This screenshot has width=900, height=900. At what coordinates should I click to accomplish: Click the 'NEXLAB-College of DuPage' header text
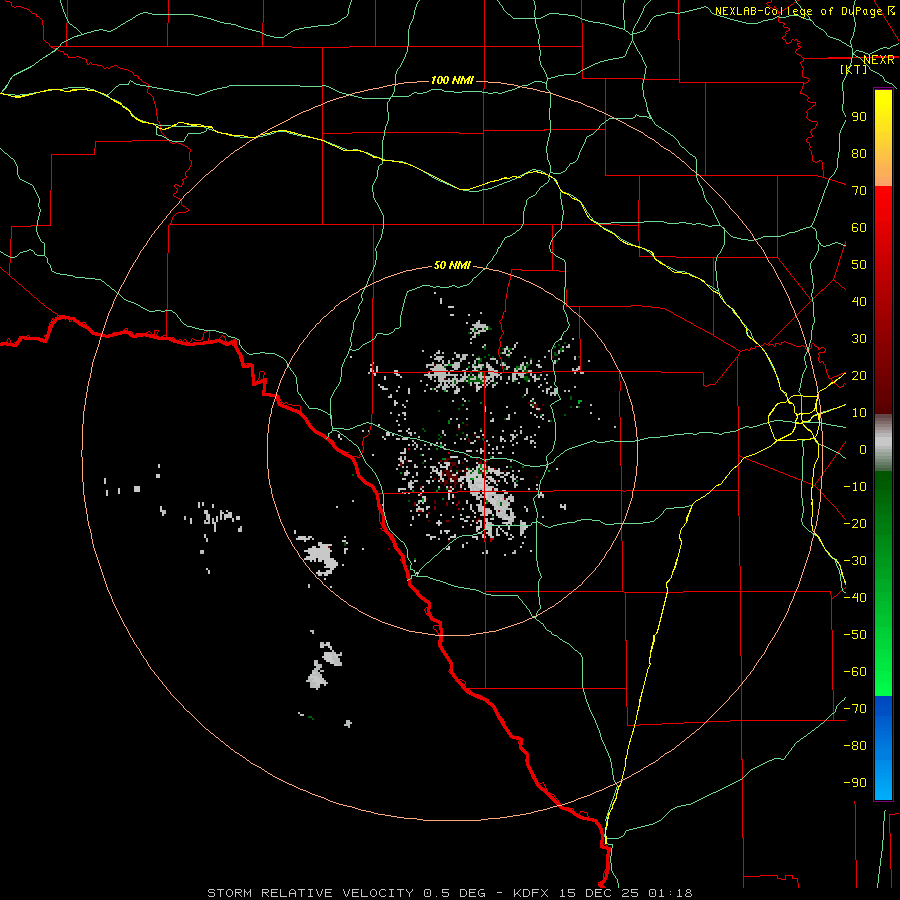800,11
